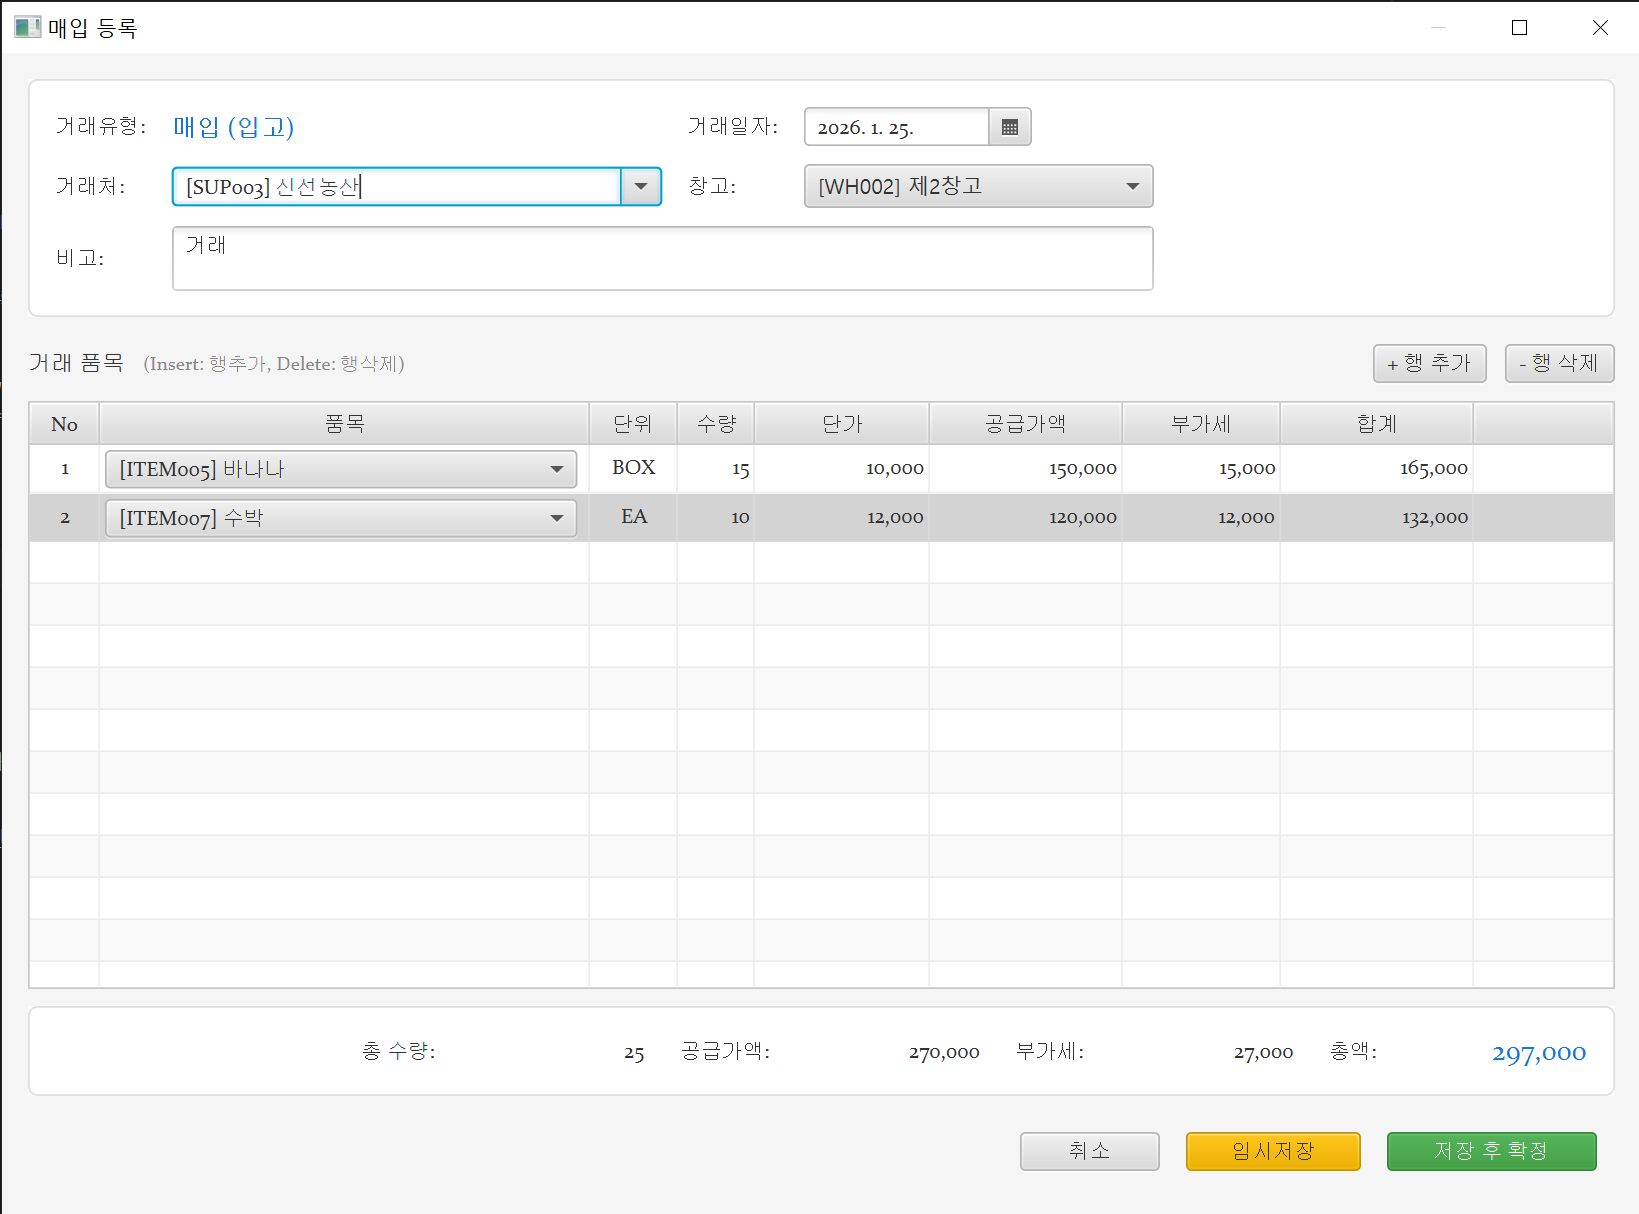Screen dimensions: 1639x1214
Task: Select the quantity cell showing 15
Action: 716,469
